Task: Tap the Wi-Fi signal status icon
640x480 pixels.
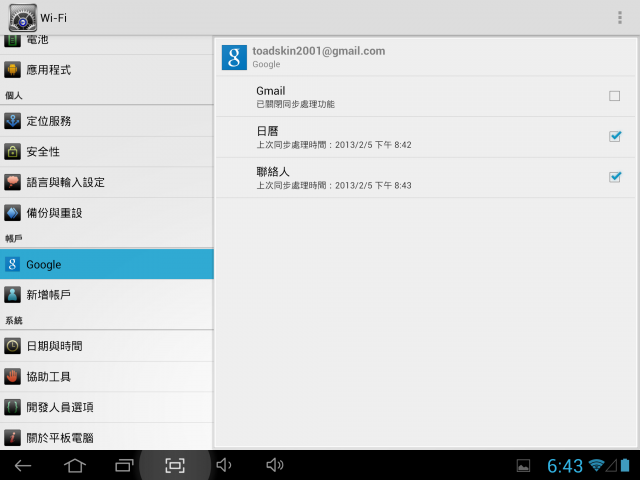Action: [x=596, y=465]
